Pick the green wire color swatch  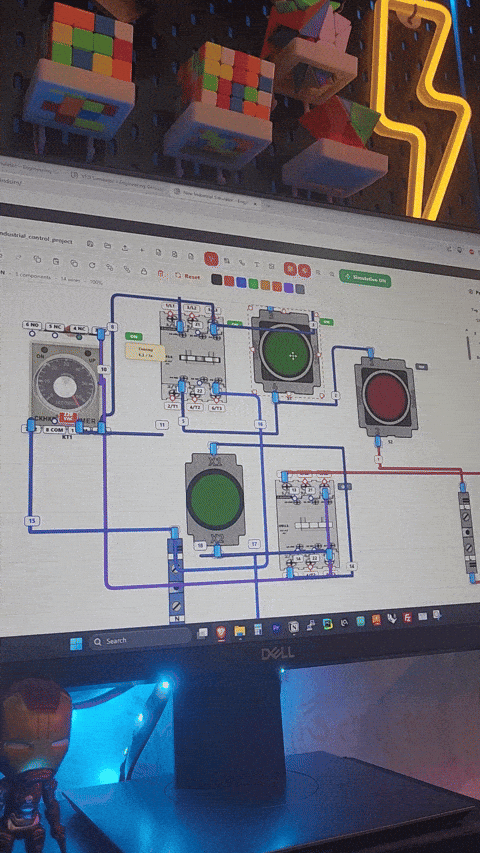coord(253,283)
